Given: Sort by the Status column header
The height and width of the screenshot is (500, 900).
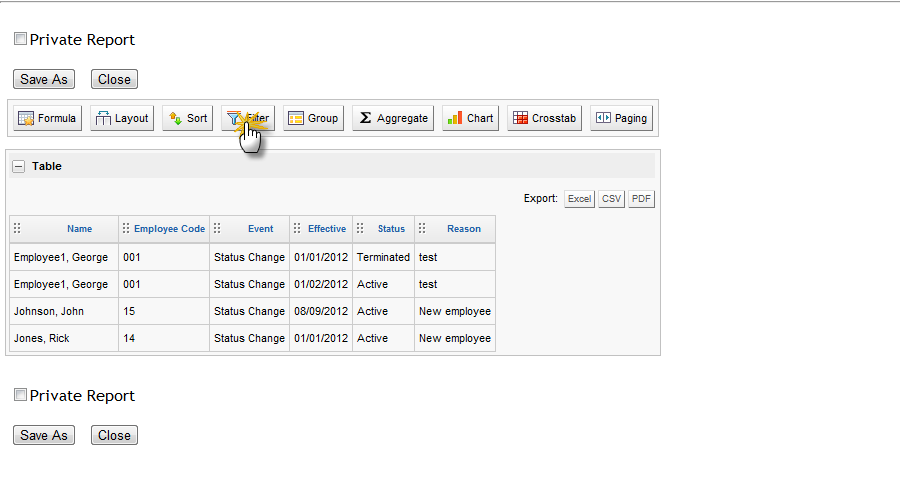Looking at the screenshot, I should point(391,228).
